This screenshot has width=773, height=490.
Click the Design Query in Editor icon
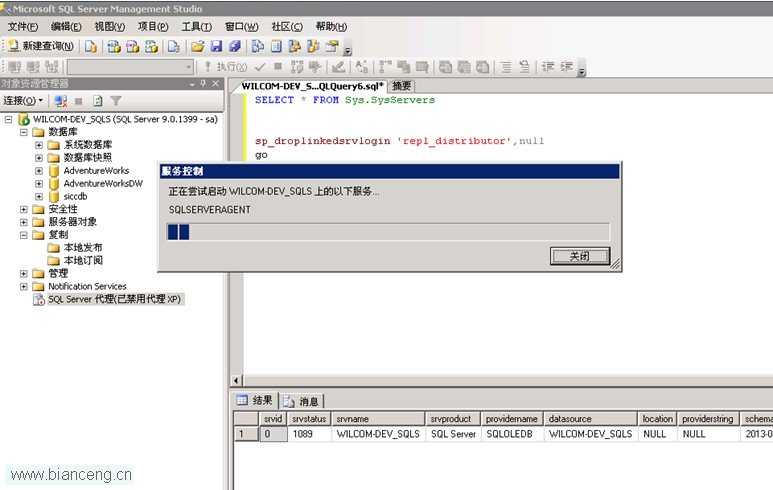tap(338, 67)
